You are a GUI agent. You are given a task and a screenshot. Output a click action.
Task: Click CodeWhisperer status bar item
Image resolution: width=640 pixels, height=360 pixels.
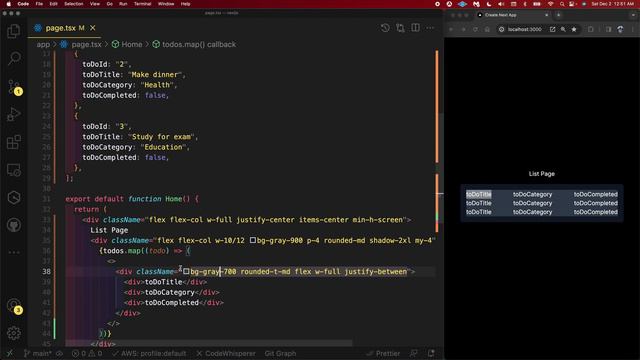tap(226, 353)
